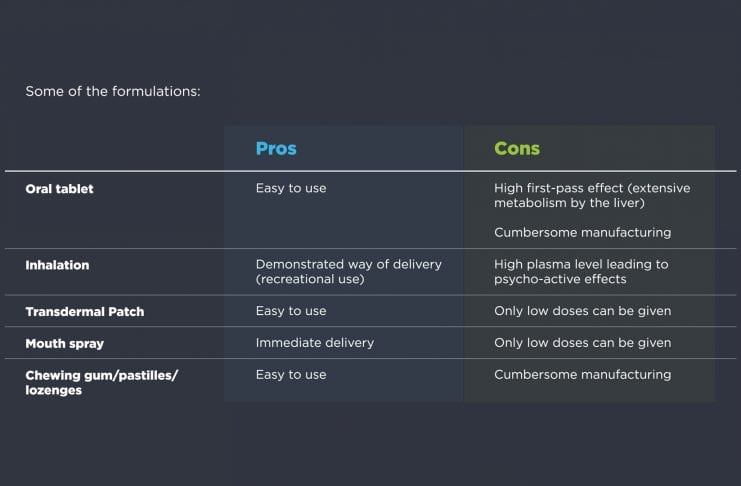
Task: Select the Inhalation row label
Action: (57, 265)
